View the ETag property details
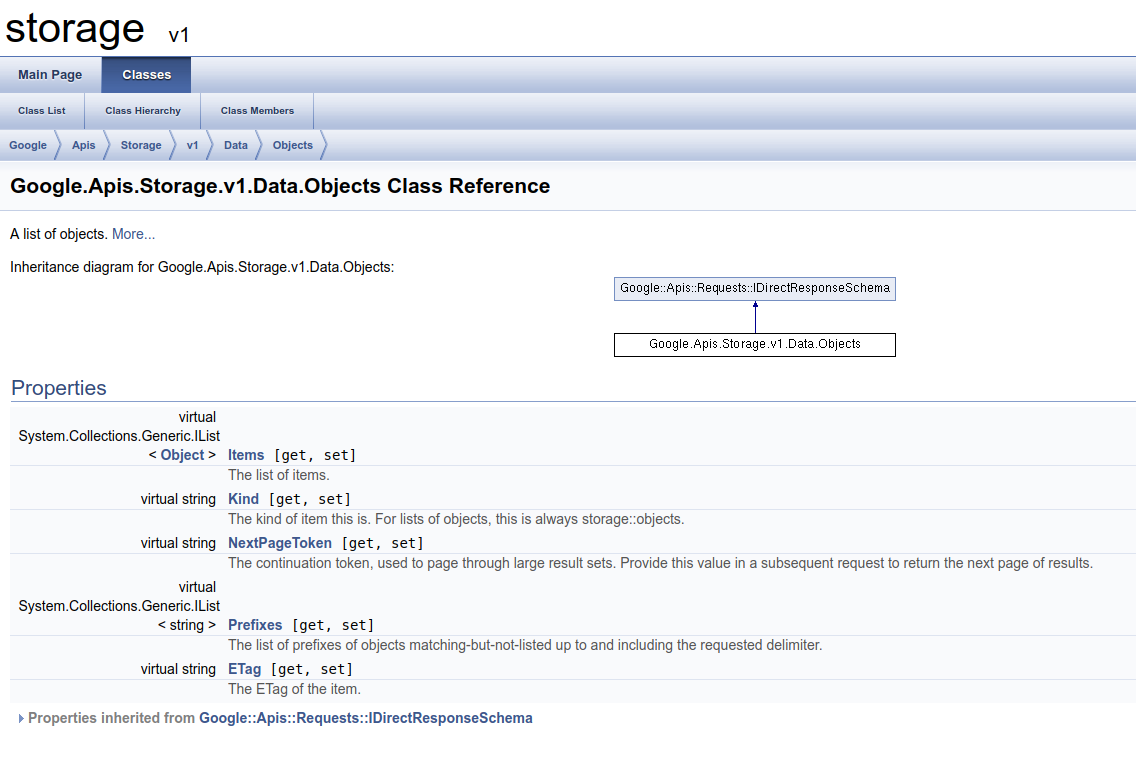1136x758 pixels. [x=244, y=669]
